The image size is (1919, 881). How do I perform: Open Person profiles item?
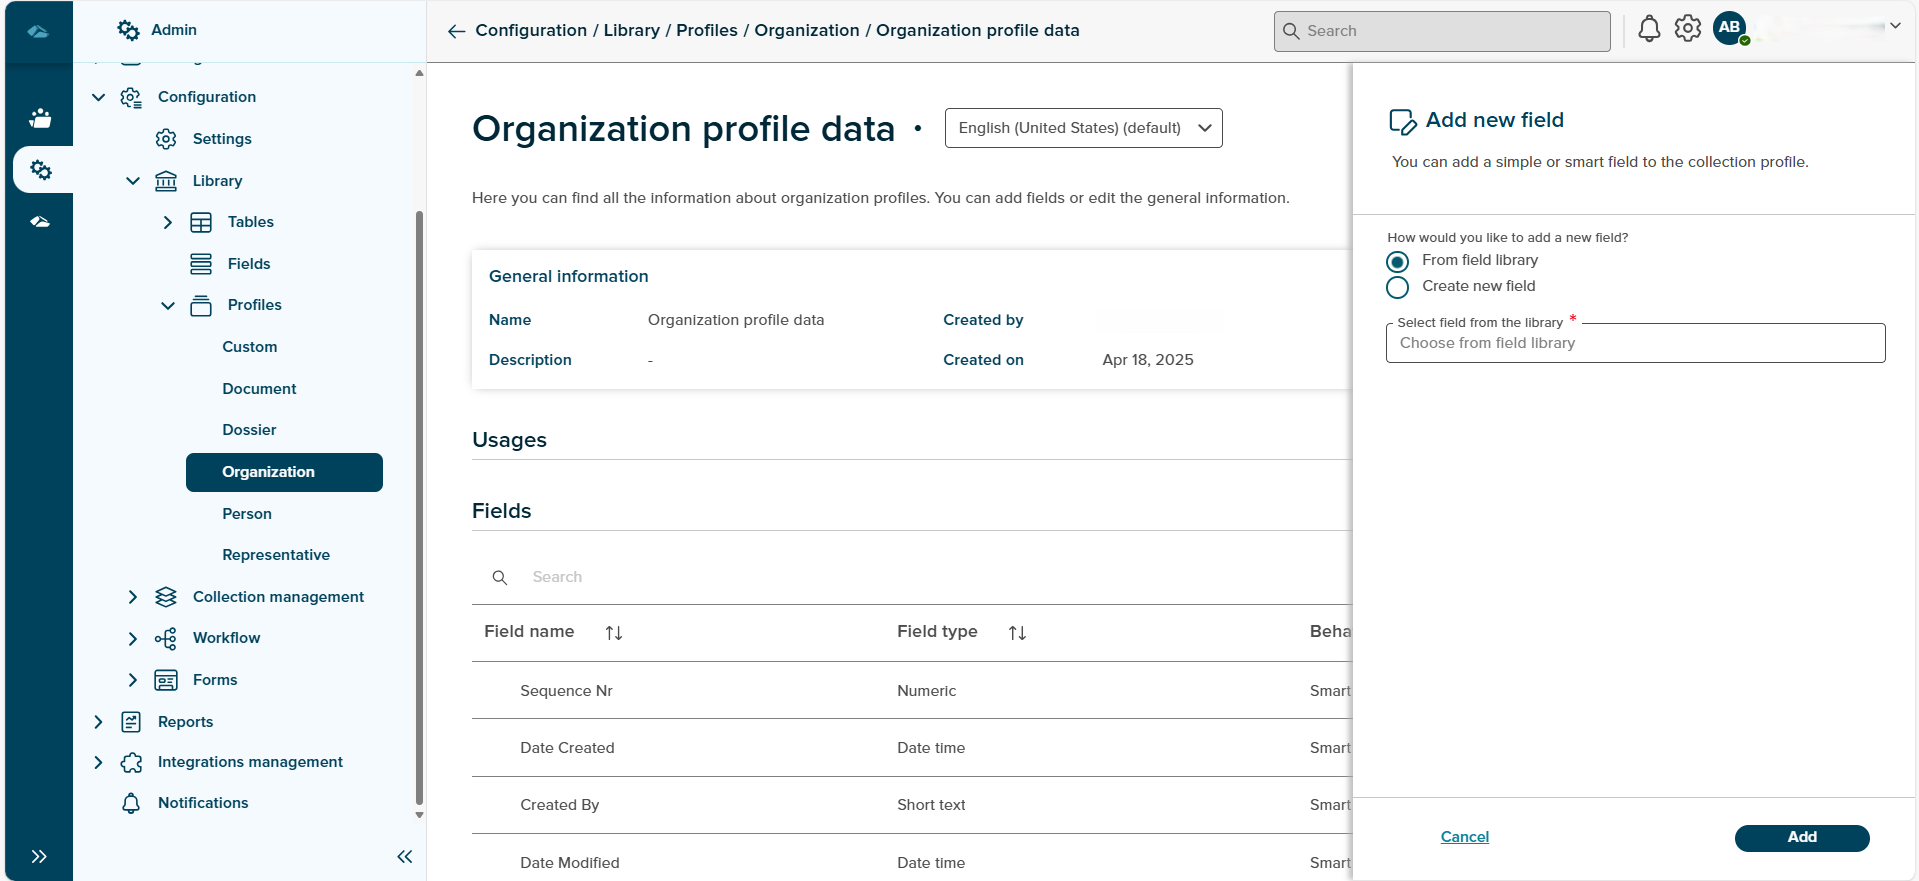247,514
